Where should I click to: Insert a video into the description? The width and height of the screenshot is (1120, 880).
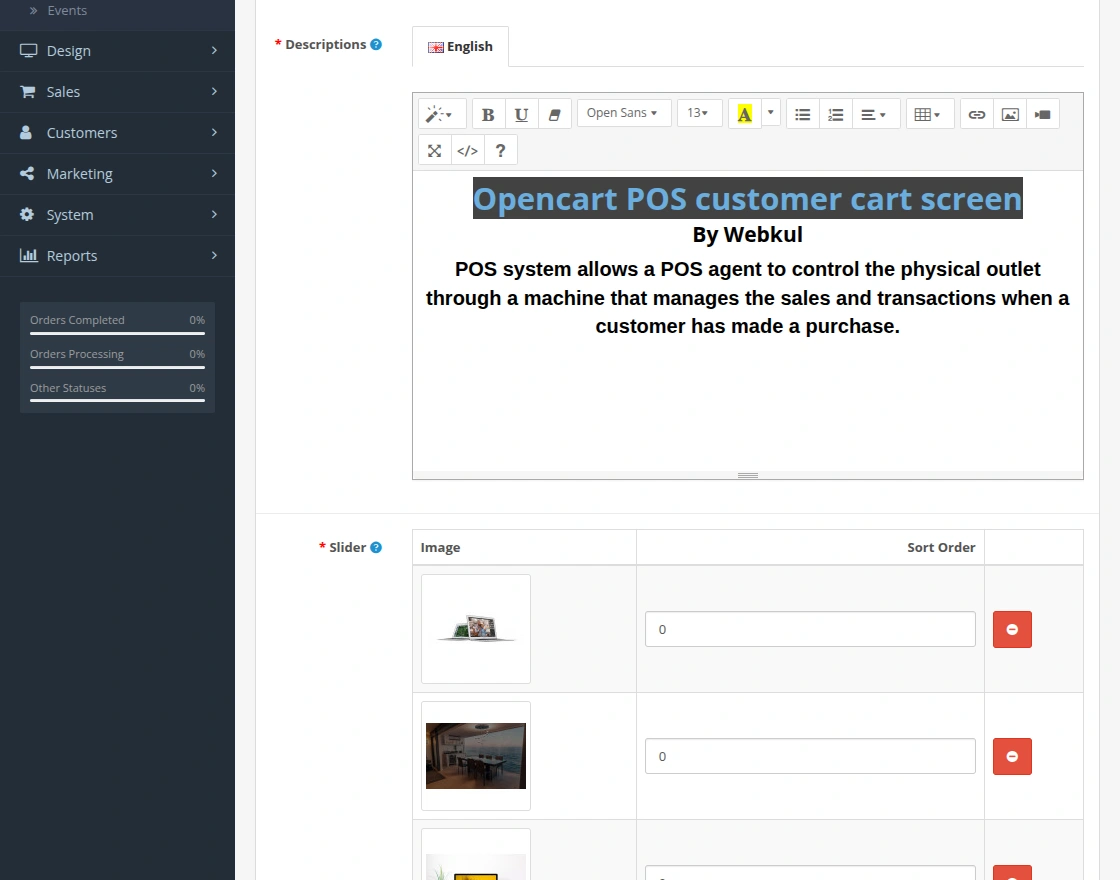coord(1042,113)
